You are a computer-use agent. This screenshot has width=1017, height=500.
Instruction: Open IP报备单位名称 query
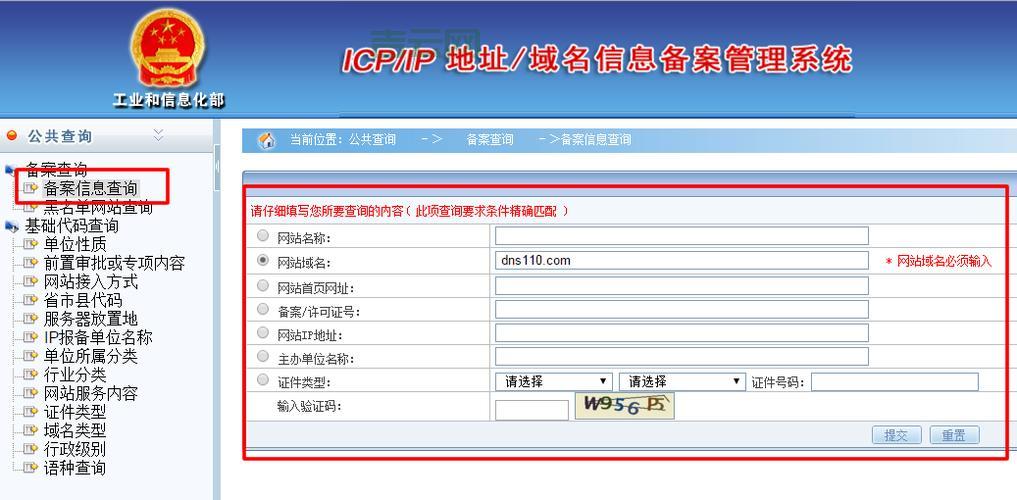(x=98, y=337)
